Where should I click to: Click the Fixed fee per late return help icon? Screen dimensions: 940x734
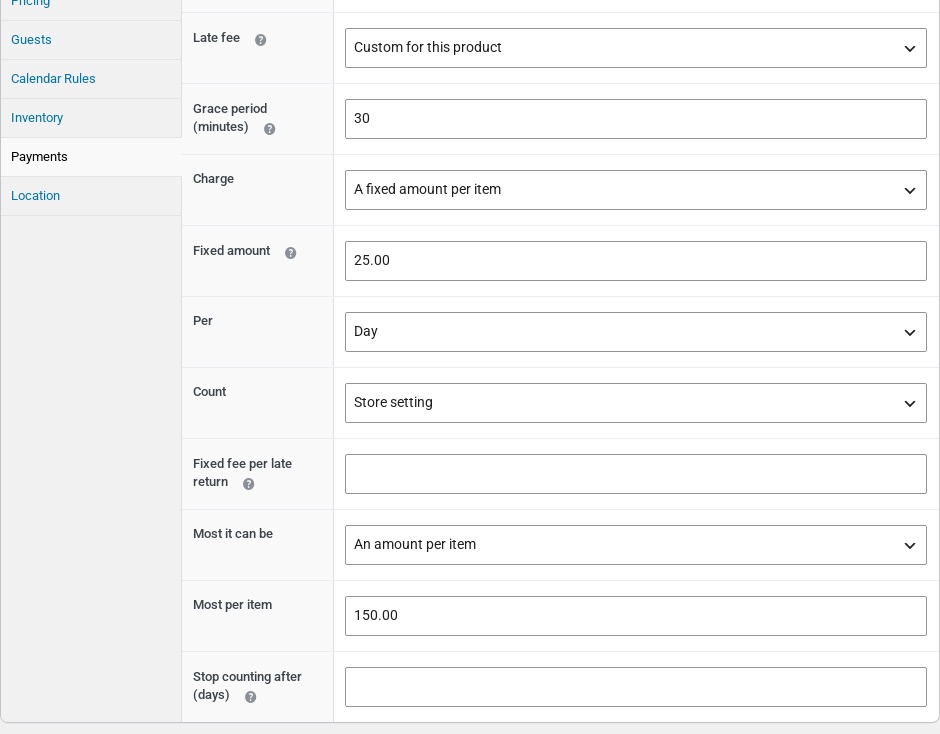(x=248, y=483)
